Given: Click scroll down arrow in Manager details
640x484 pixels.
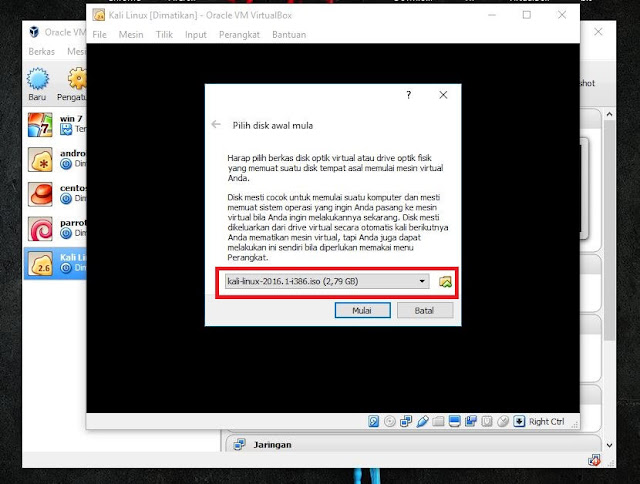Looking at the screenshot, I should point(609,445).
